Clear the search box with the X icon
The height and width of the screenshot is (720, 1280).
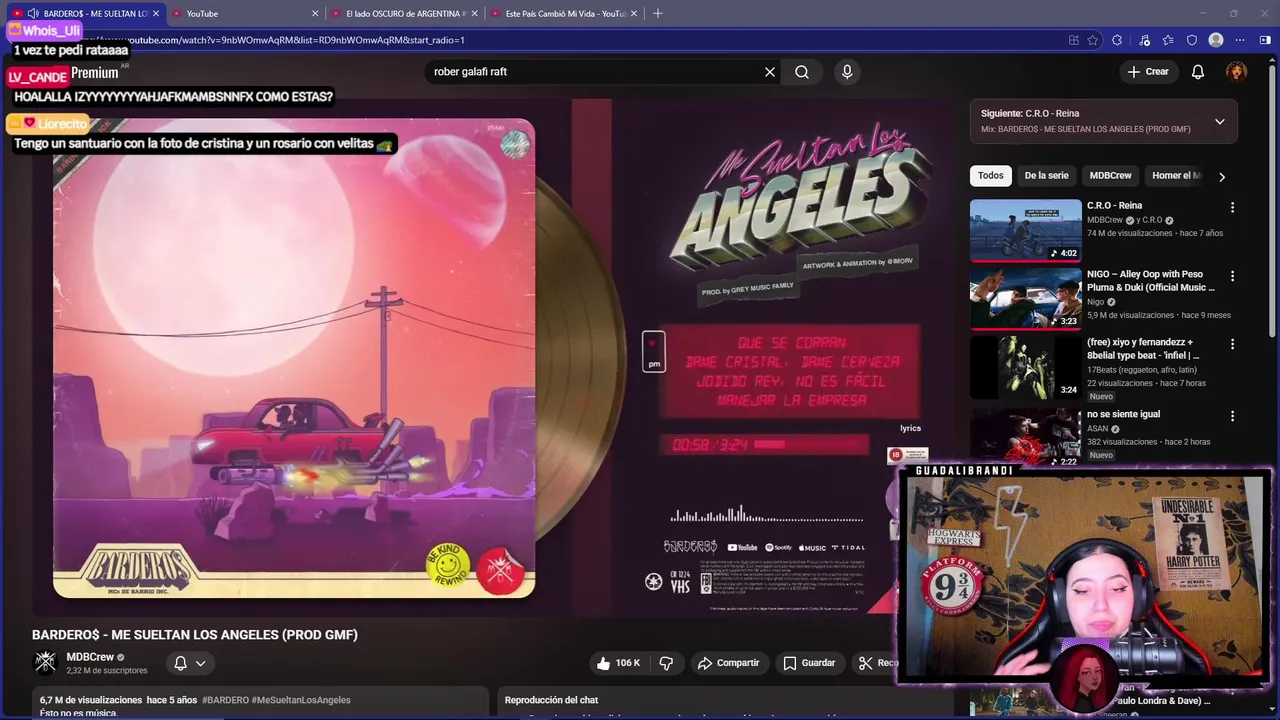770,72
